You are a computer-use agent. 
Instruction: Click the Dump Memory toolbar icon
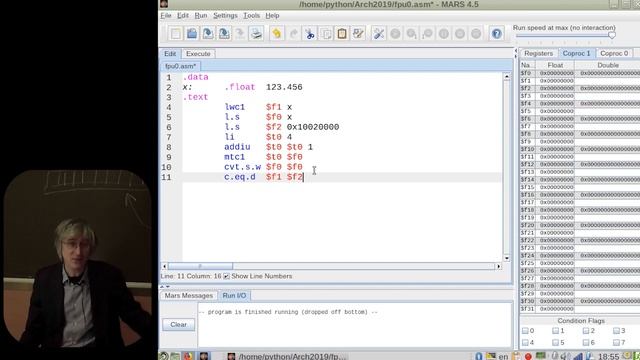tap(240, 33)
